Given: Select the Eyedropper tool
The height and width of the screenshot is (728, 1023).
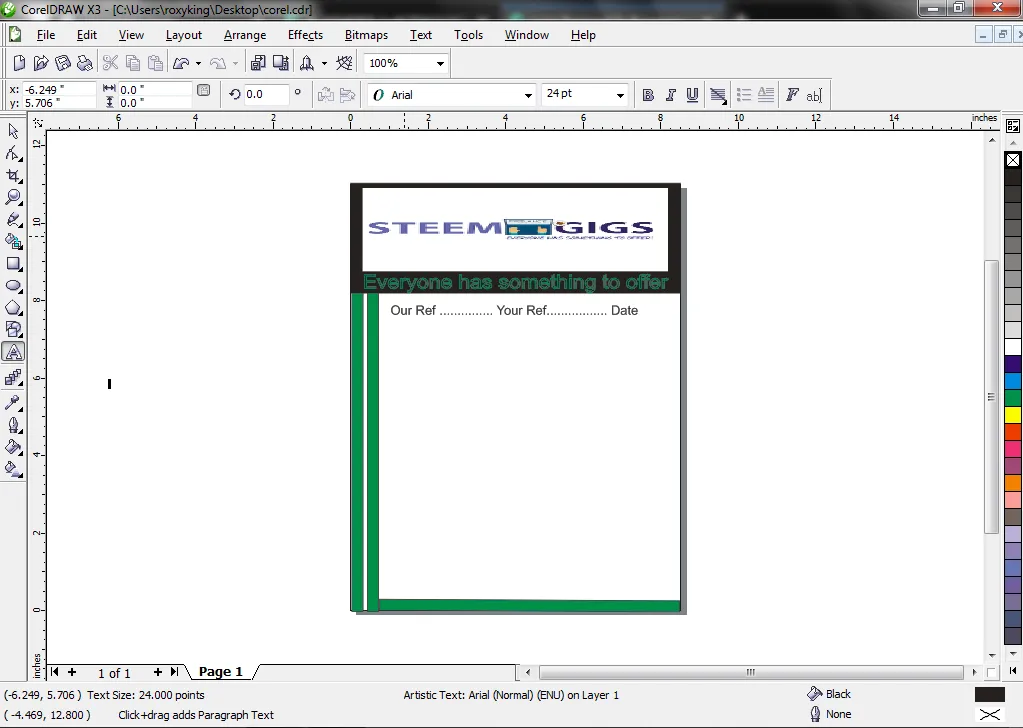Looking at the screenshot, I should click(x=13, y=402).
